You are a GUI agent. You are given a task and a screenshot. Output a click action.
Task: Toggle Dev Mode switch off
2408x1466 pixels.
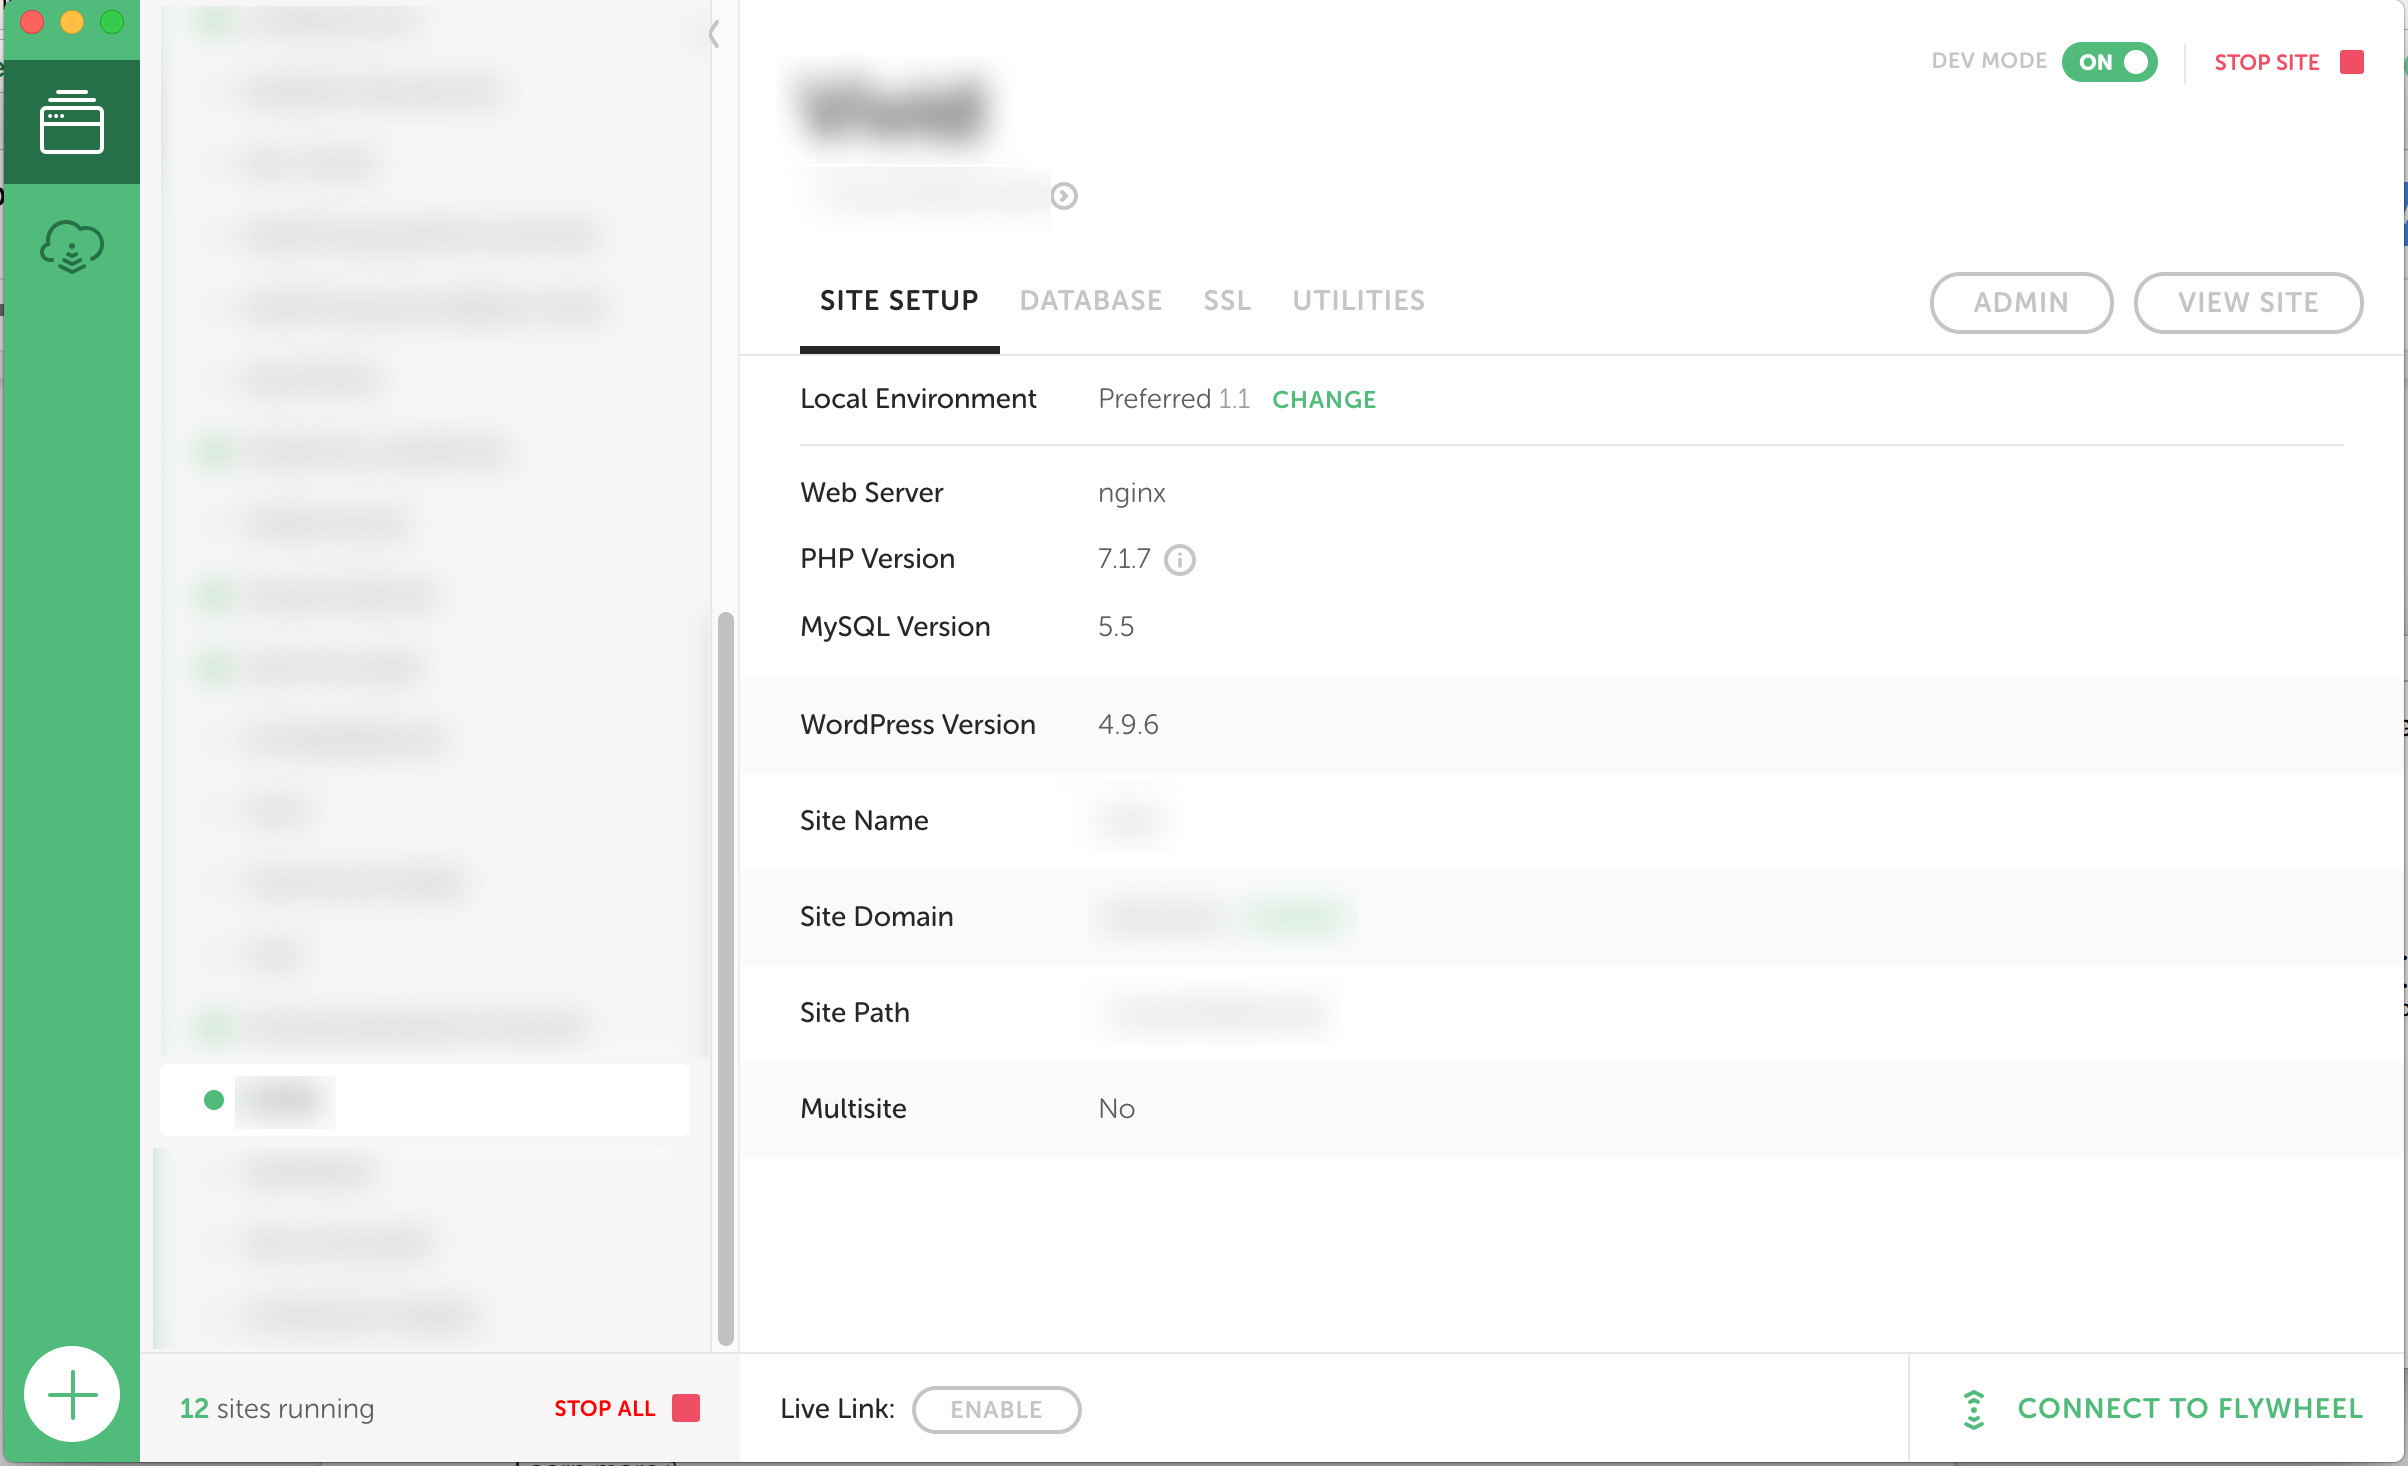[x=2110, y=62]
